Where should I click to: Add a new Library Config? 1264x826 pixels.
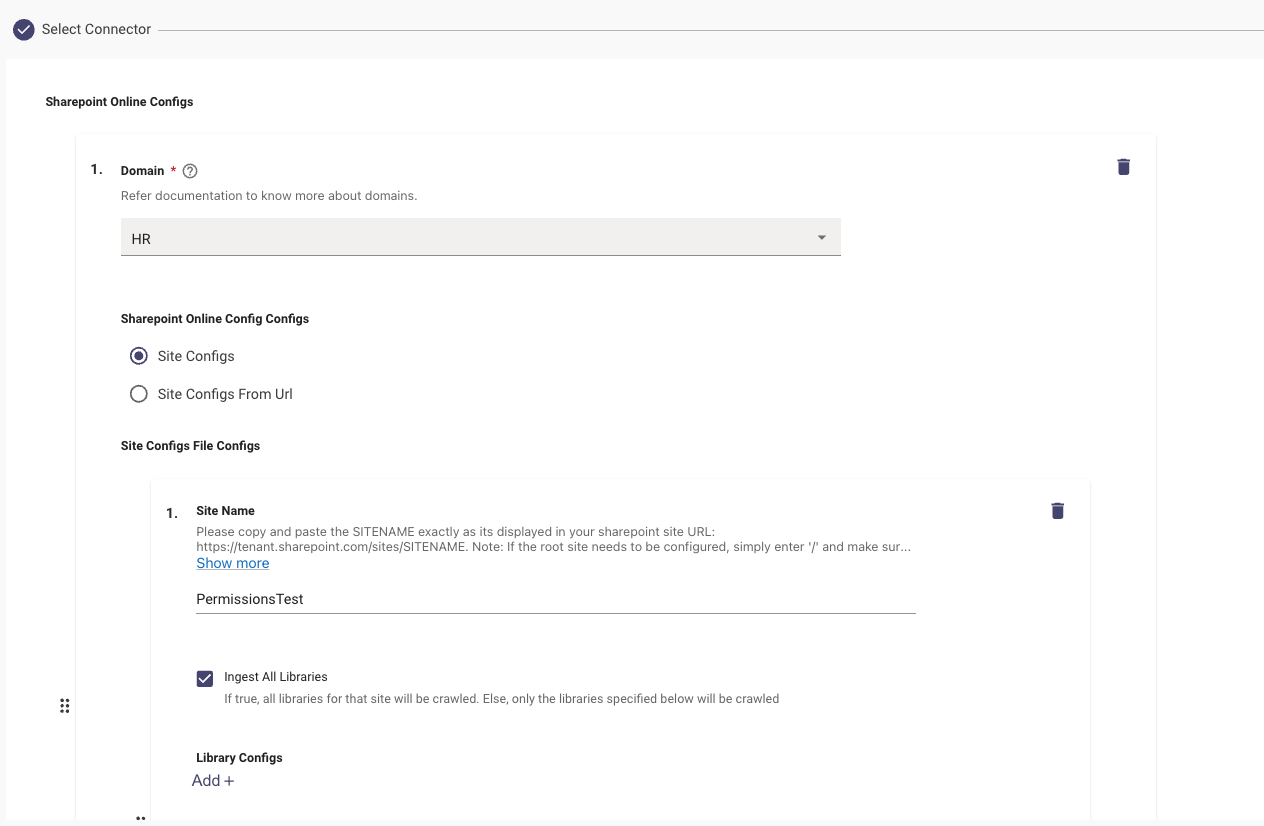pos(213,780)
